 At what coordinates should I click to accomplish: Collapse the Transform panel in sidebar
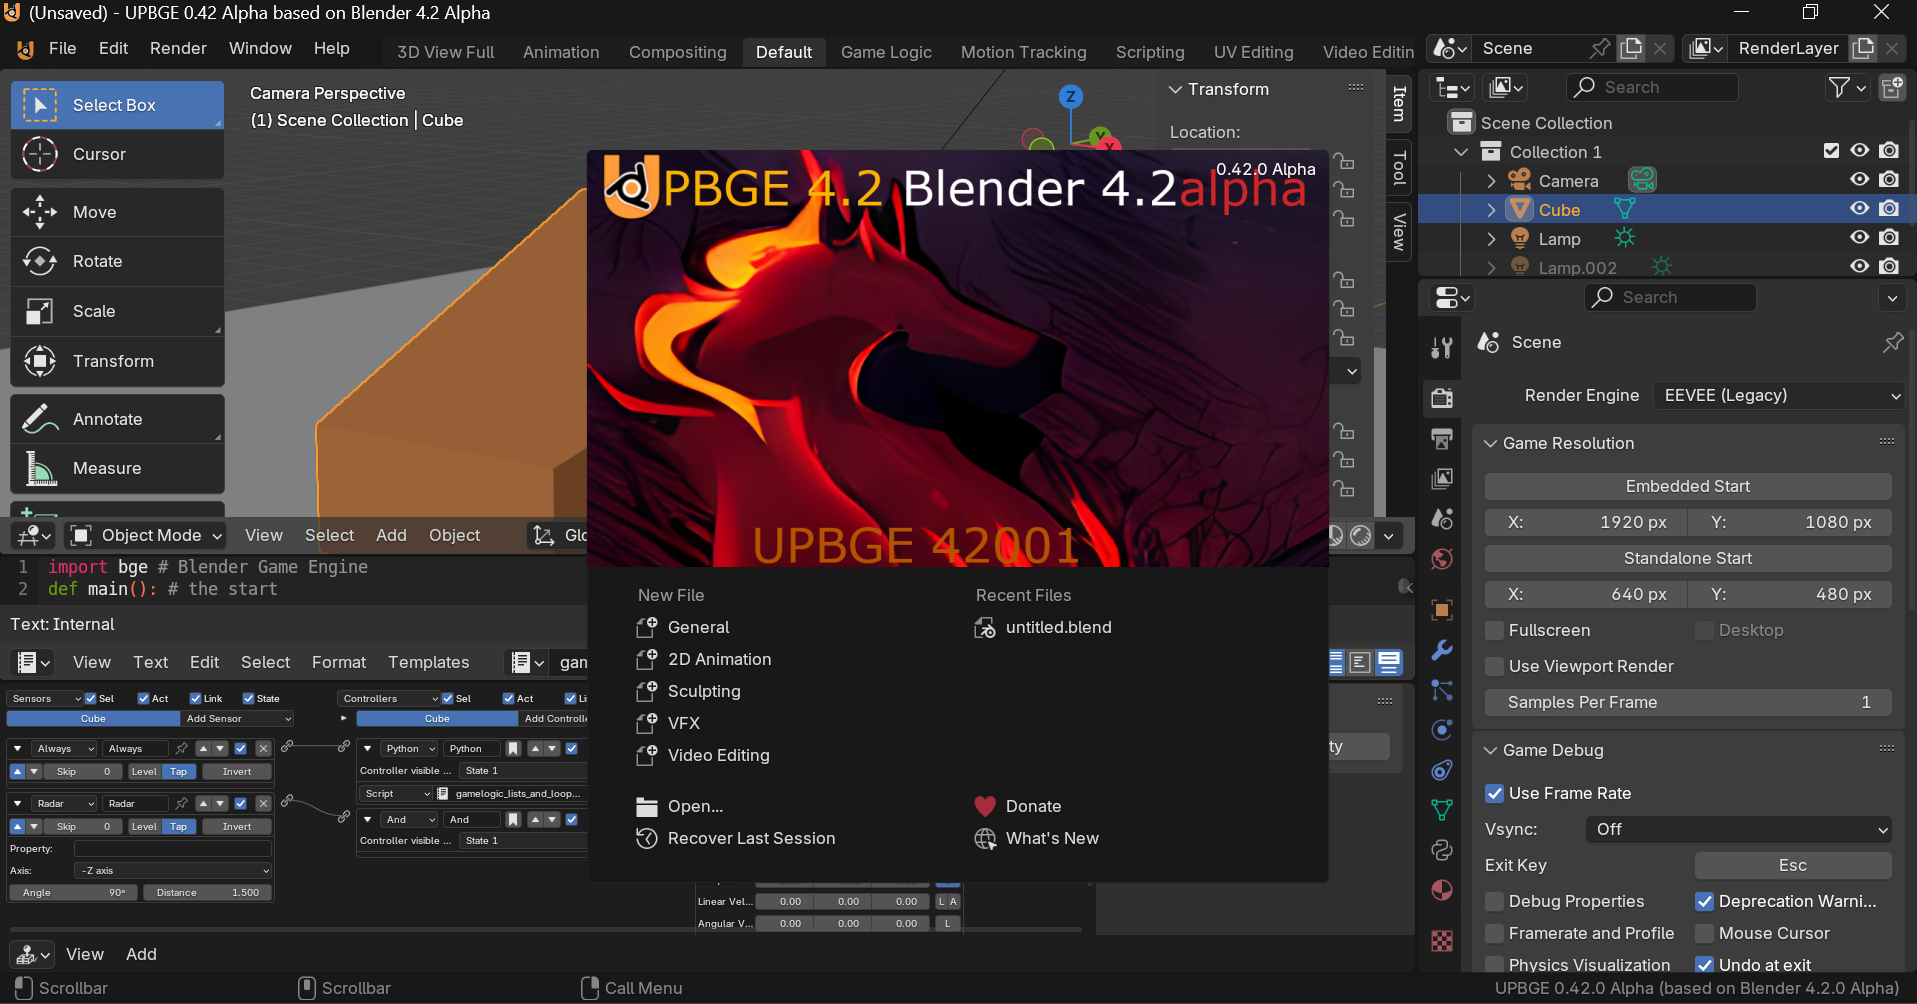coord(1175,89)
